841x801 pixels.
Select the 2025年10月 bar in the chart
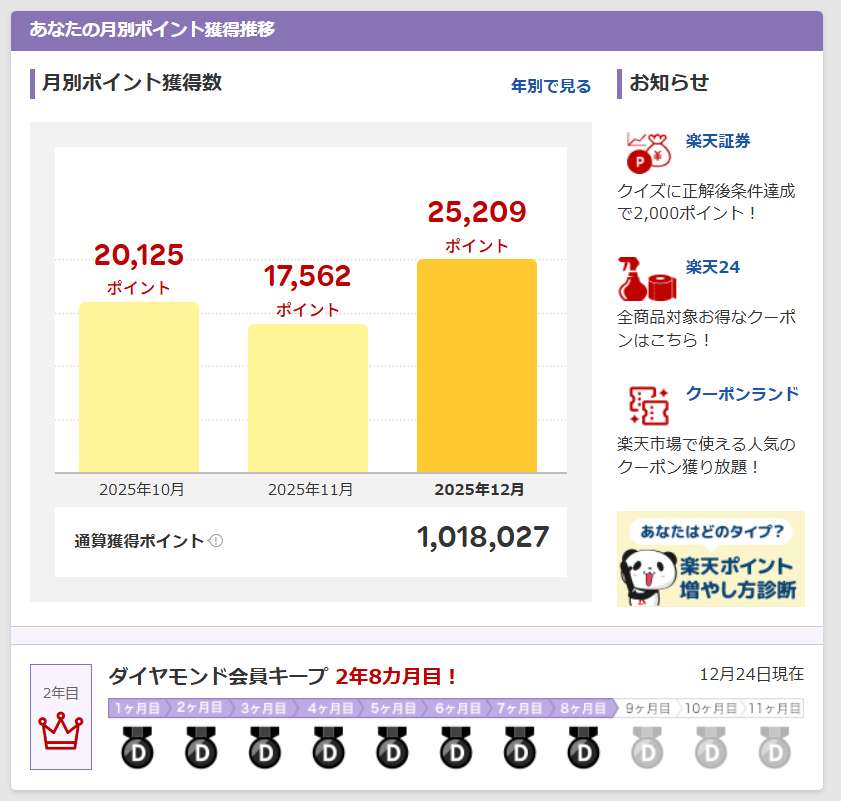139,387
